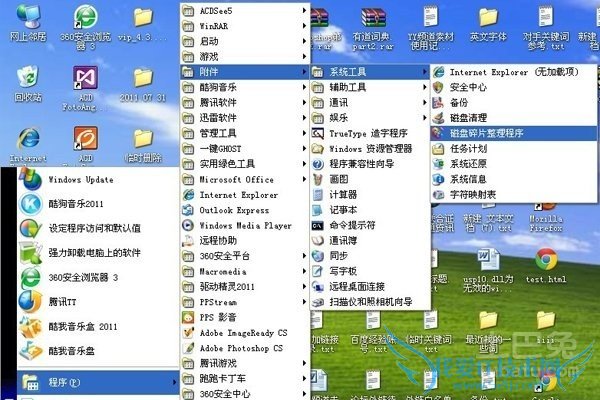Click the 写字板 WordPad icon
Viewport: 600px width, 400px height.
(x=318, y=271)
